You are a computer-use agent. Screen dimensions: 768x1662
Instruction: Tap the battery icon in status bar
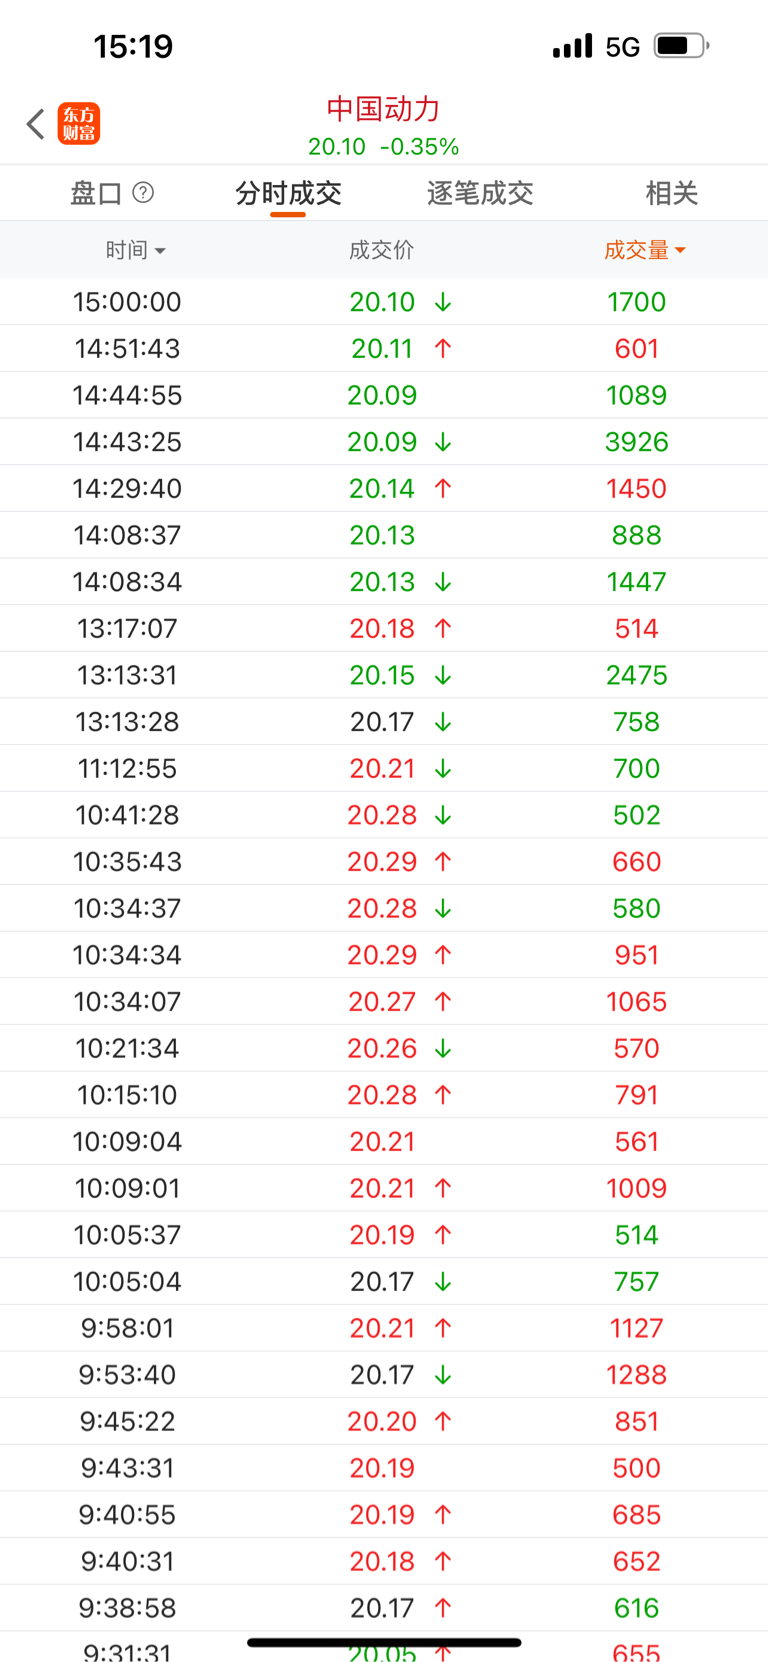[680, 46]
